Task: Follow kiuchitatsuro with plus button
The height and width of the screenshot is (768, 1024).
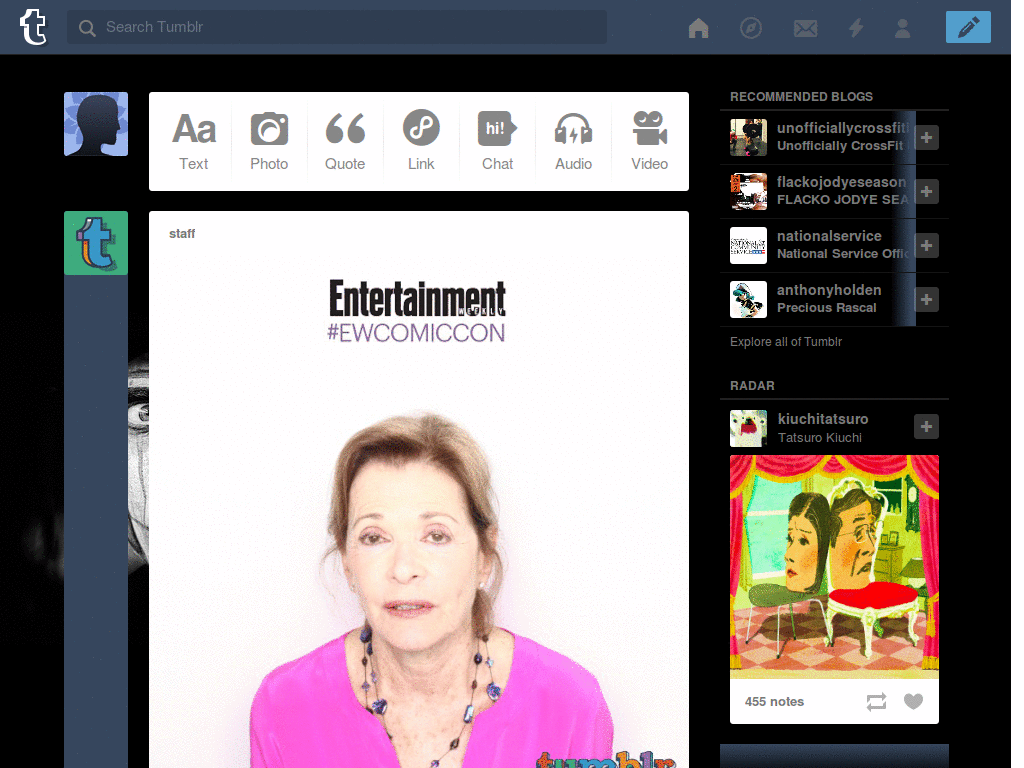Action: point(926,426)
